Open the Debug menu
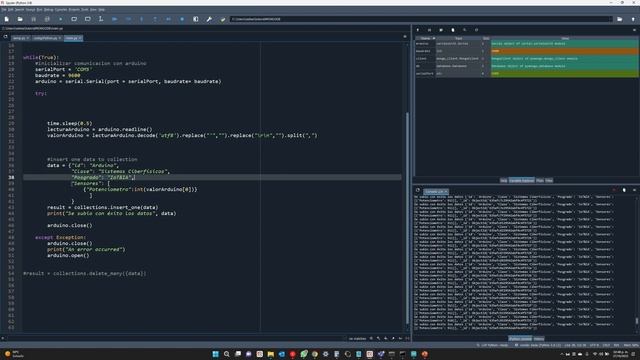 pos(49,9)
